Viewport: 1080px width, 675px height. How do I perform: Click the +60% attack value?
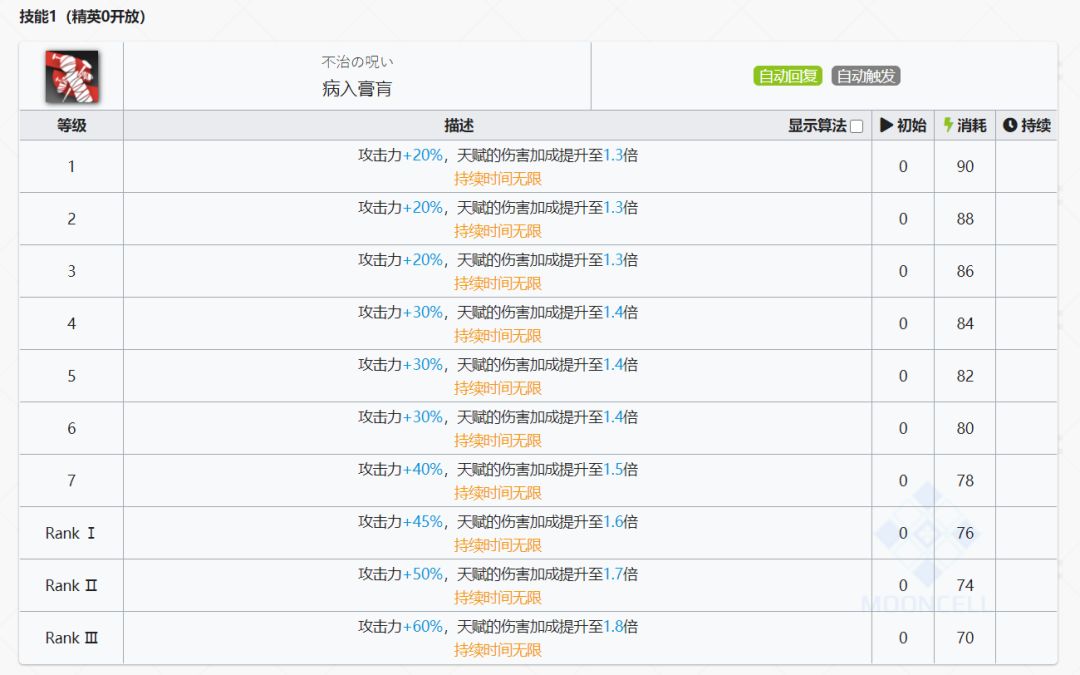click(x=423, y=626)
